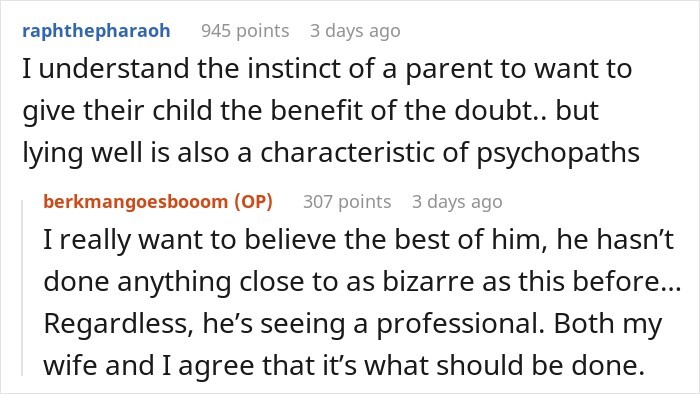Click the word 'psychopaths' in the top comment
The image size is (700, 394).
pyautogui.click(x=558, y=153)
